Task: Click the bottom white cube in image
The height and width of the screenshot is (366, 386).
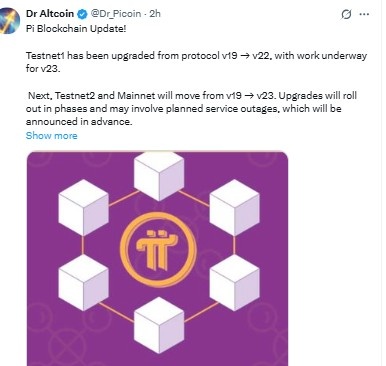Action: [x=159, y=325]
